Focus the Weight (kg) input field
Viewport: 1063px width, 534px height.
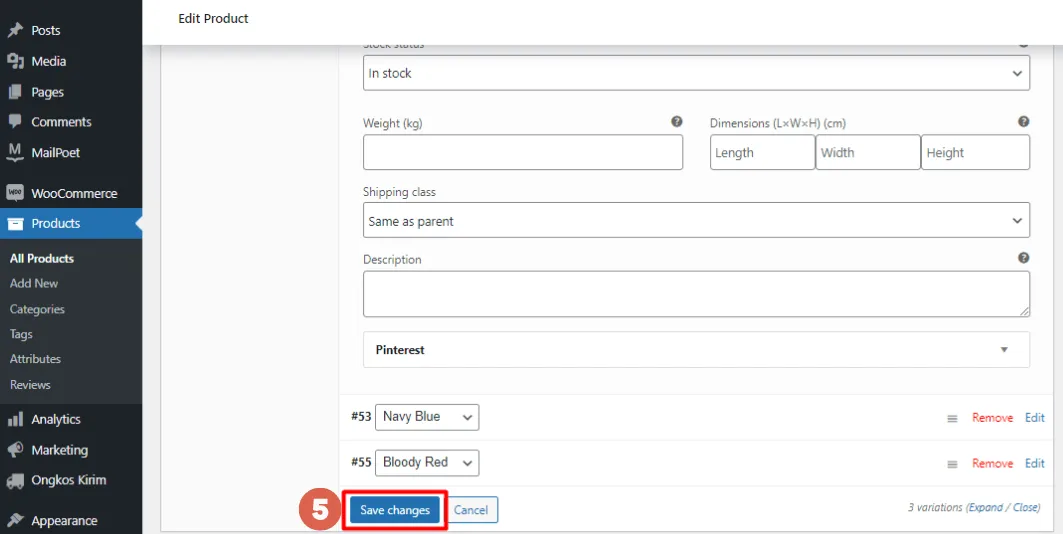click(x=523, y=152)
